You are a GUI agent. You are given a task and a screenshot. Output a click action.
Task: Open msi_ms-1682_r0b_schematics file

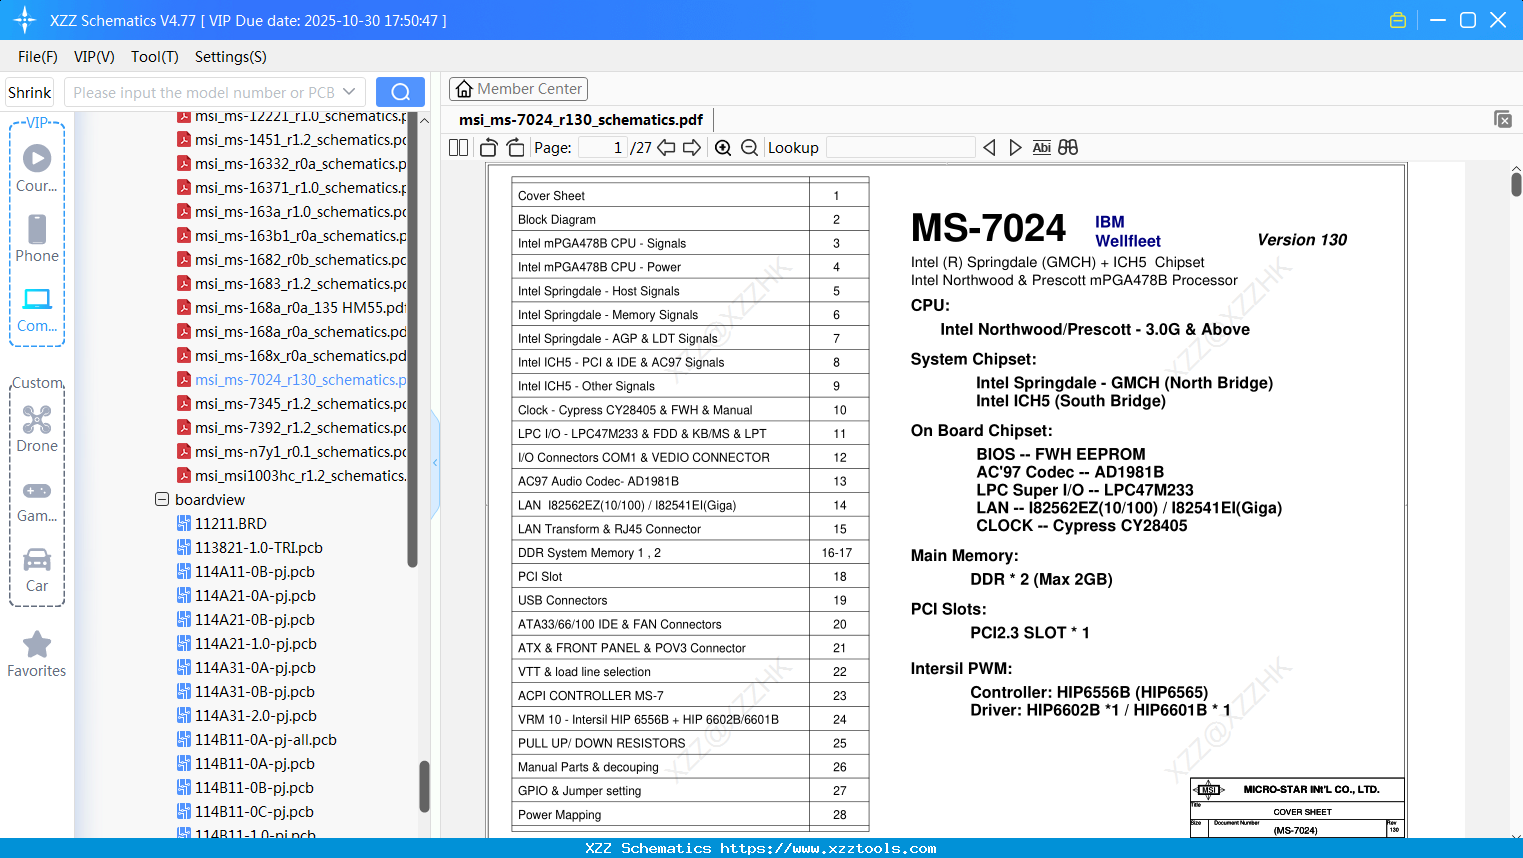coord(292,260)
